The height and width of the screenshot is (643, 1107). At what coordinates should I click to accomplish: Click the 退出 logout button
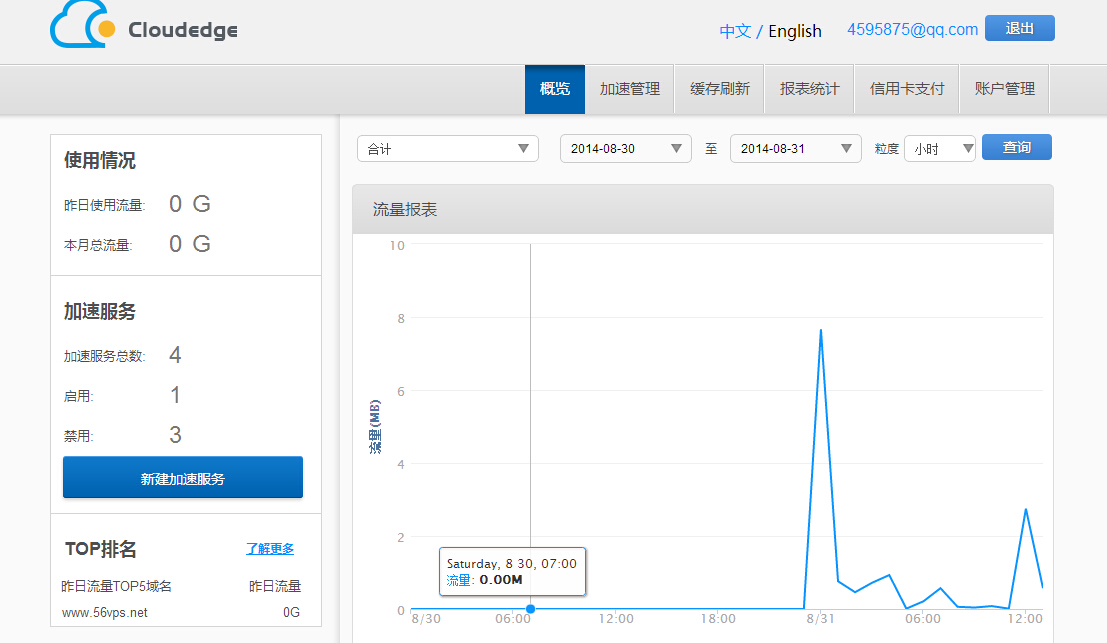click(1019, 28)
